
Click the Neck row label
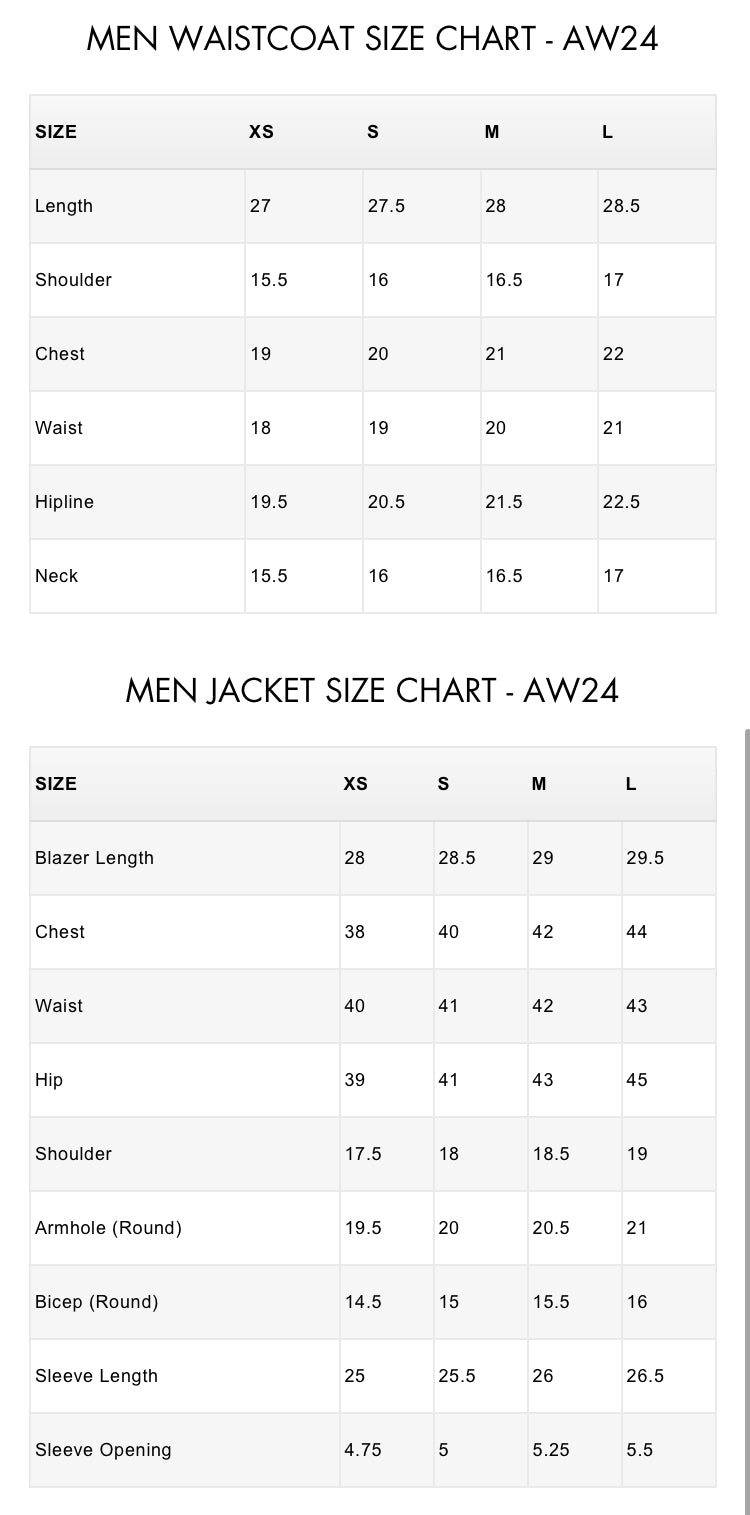coord(57,576)
